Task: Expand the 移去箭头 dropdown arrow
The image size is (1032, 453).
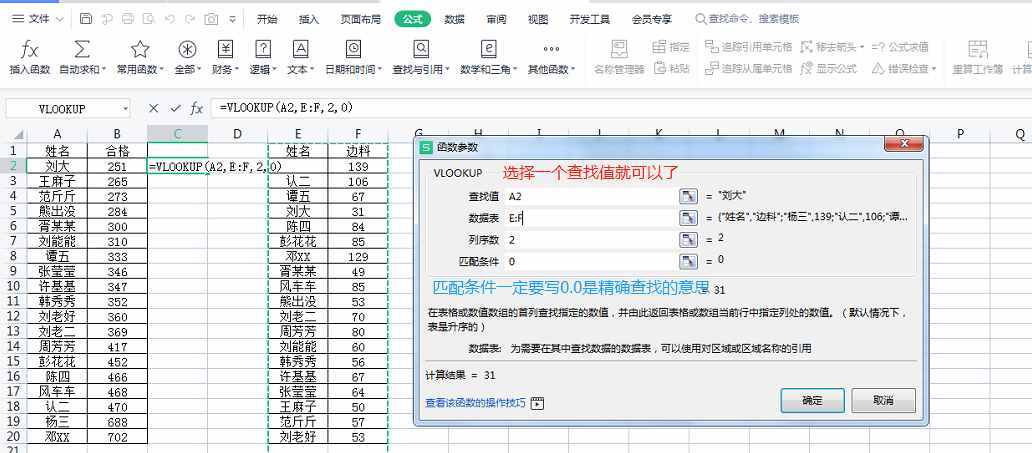Action: (861, 47)
